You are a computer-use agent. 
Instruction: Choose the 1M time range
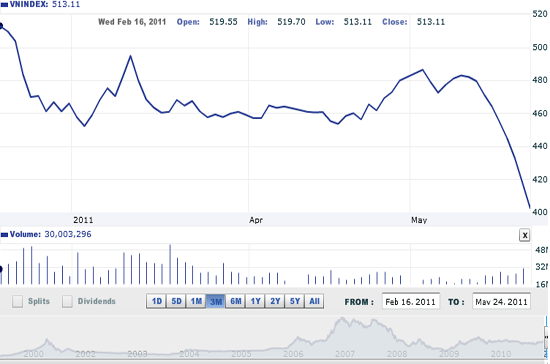coord(196,301)
